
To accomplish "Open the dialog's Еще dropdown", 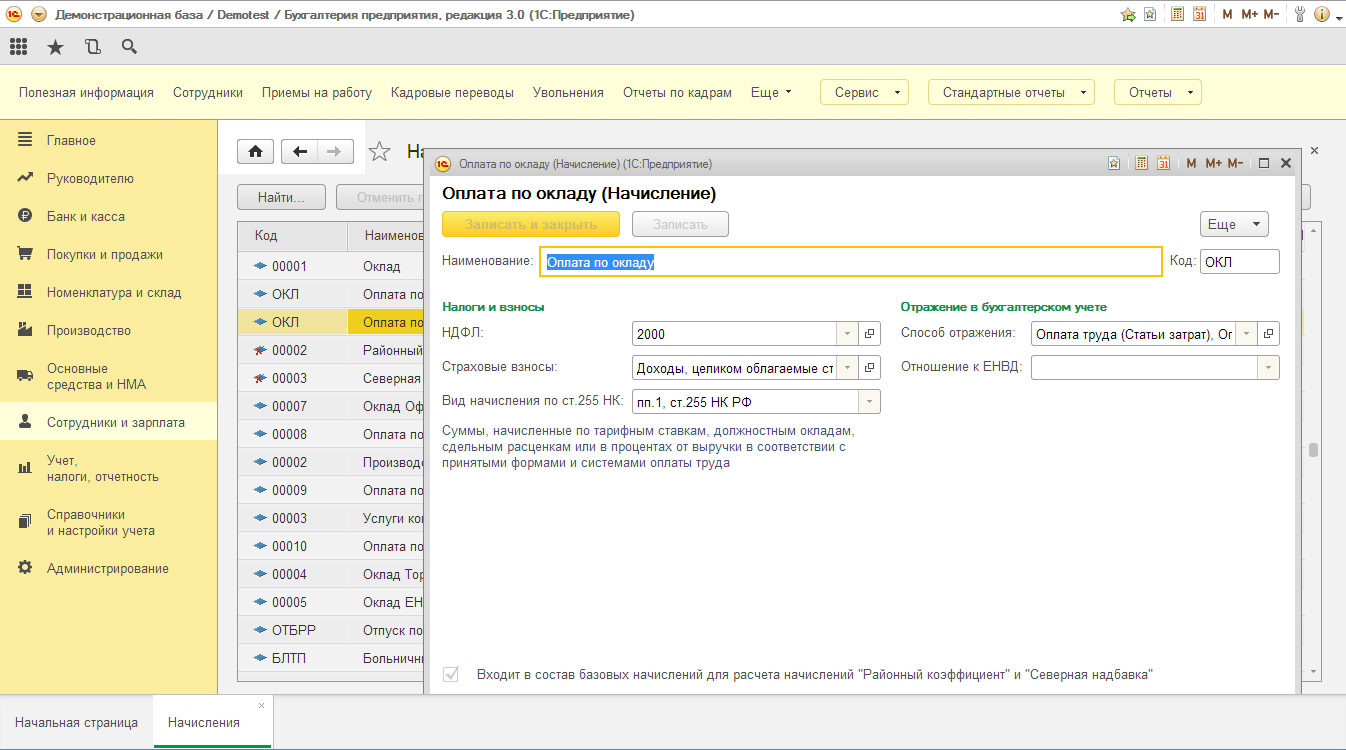I will [1234, 224].
